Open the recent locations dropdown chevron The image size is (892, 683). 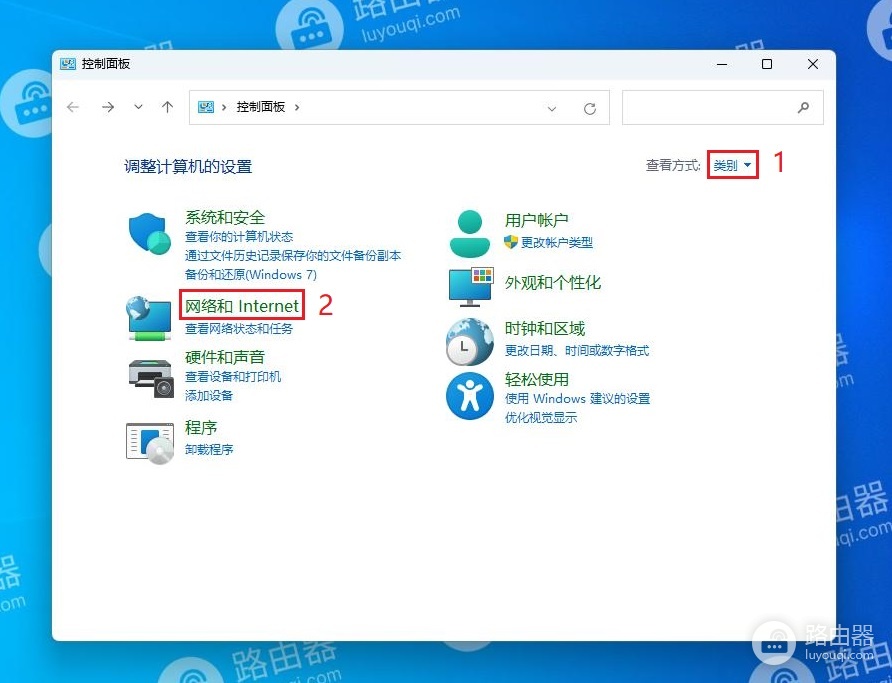click(x=138, y=107)
